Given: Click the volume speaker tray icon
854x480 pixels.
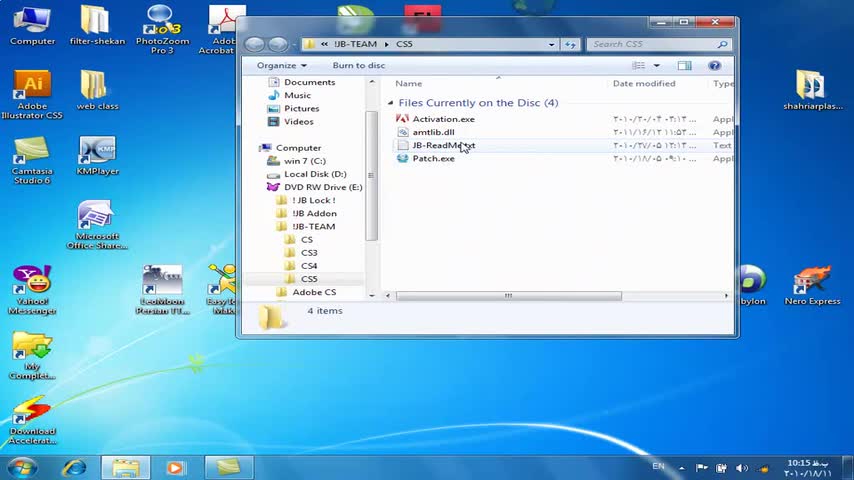Looking at the screenshot, I should [741, 468].
